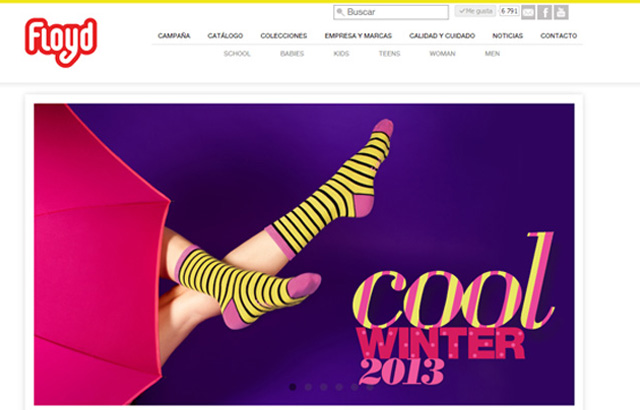This screenshot has width=640, height=410.
Task: Select the Men category link
Action: (x=492, y=53)
